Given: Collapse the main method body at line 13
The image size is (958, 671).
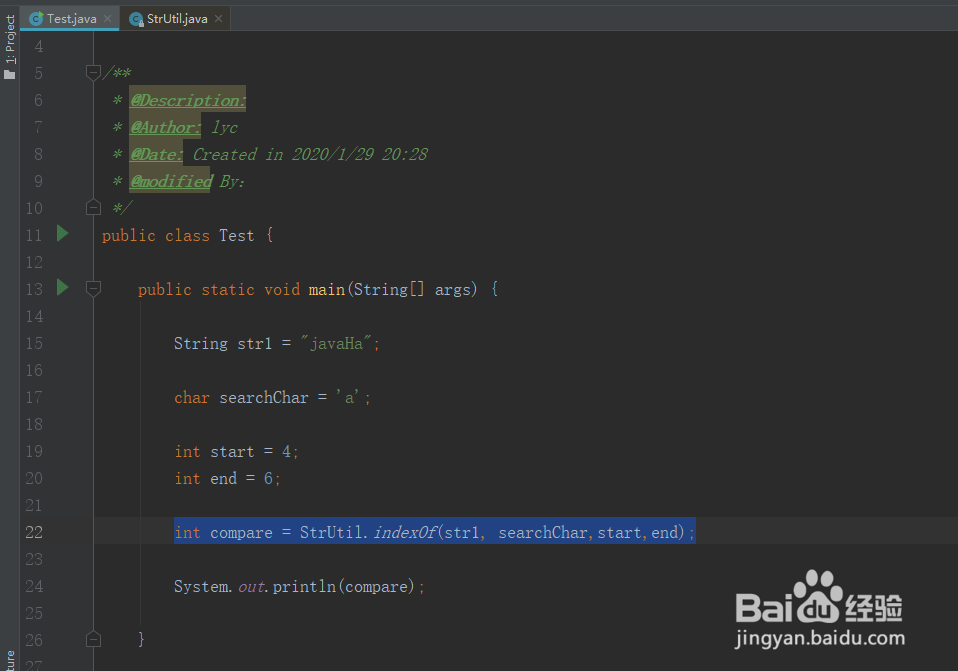Looking at the screenshot, I should [x=93, y=288].
